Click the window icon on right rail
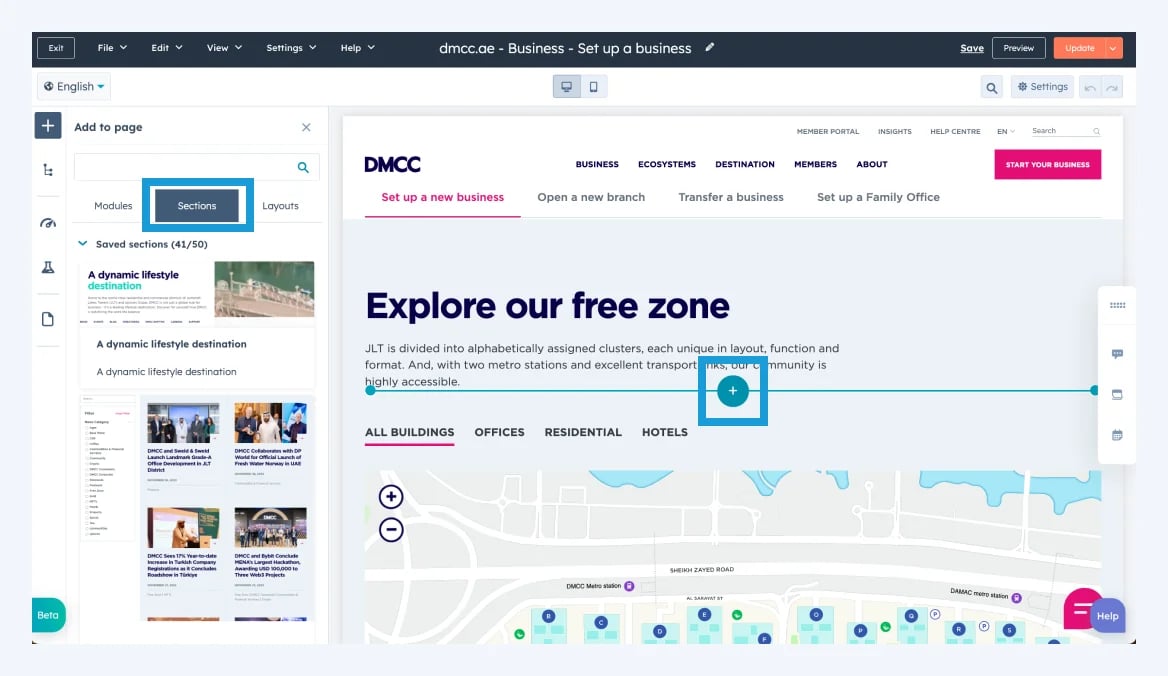This screenshot has width=1168, height=676. pos(1117,395)
